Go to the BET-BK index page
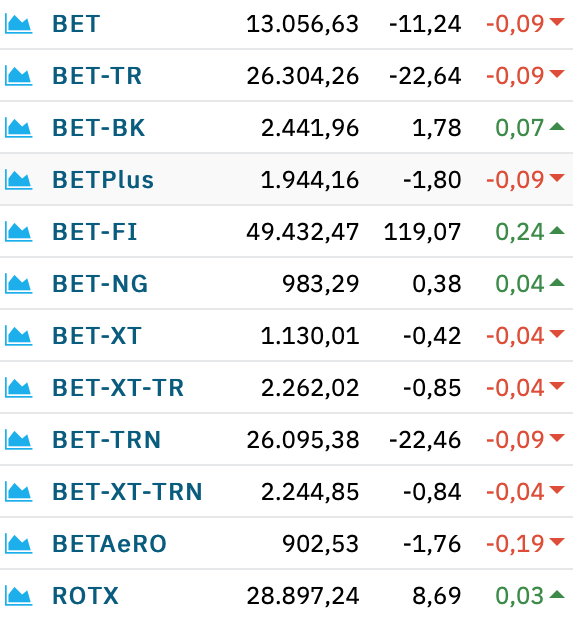Screen dimensions: 588x618 [x=99, y=128]
